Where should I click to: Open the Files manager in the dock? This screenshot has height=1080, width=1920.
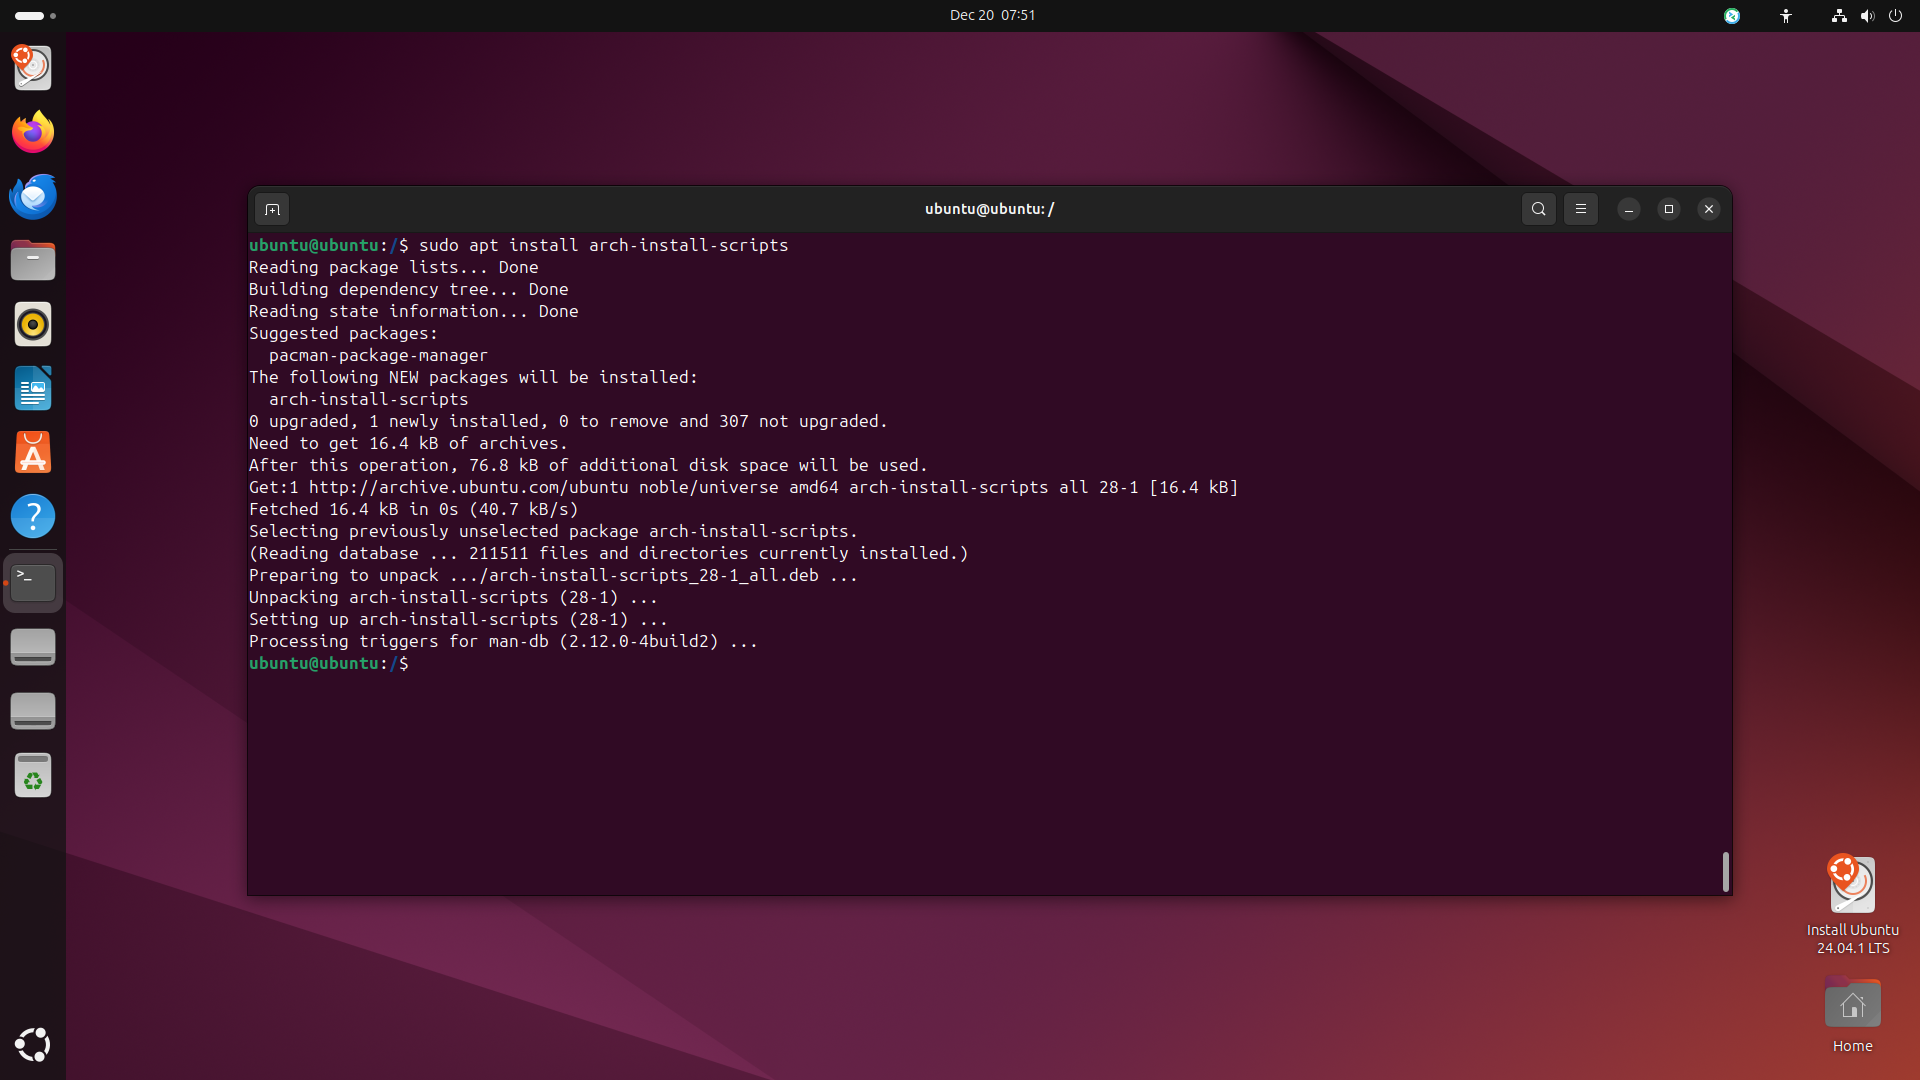coord(33,260)
